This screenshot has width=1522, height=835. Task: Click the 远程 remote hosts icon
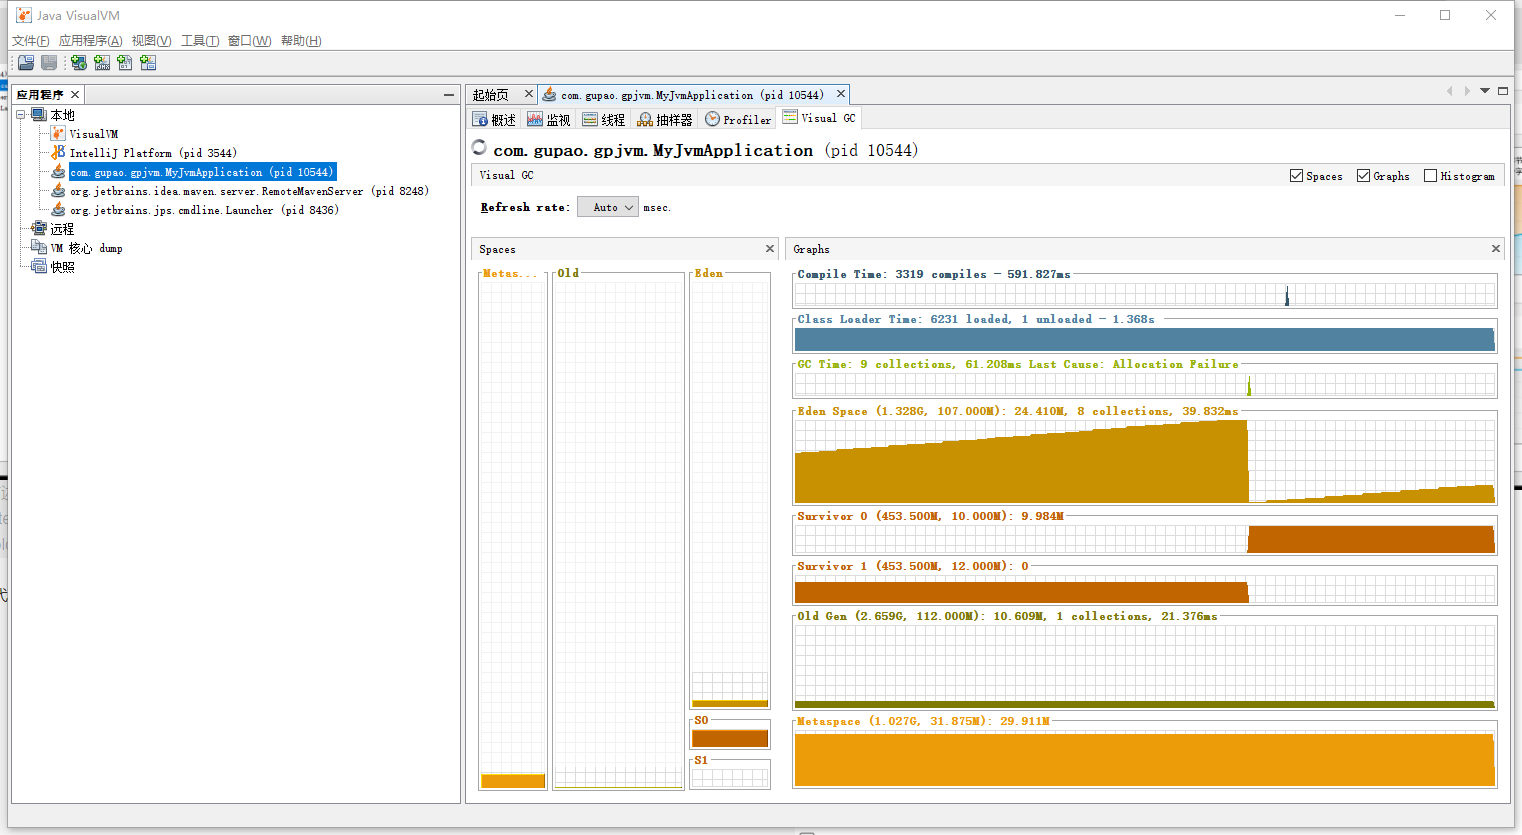pyautogui.click(x=39, y=229)
